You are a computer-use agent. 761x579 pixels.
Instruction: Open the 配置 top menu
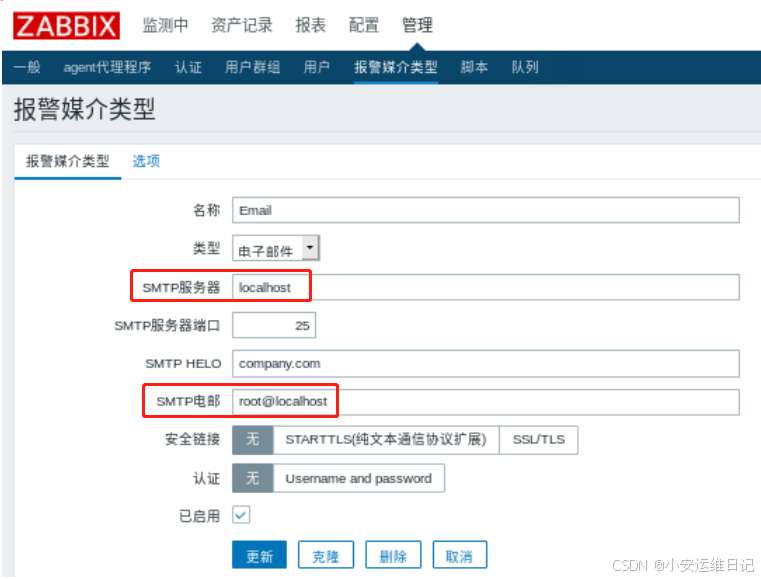(x=364, y=25)
